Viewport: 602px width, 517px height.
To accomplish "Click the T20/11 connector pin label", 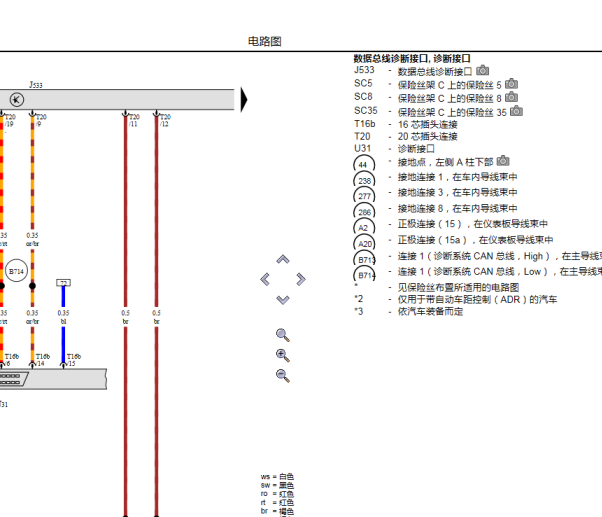I will click(134, 120).
